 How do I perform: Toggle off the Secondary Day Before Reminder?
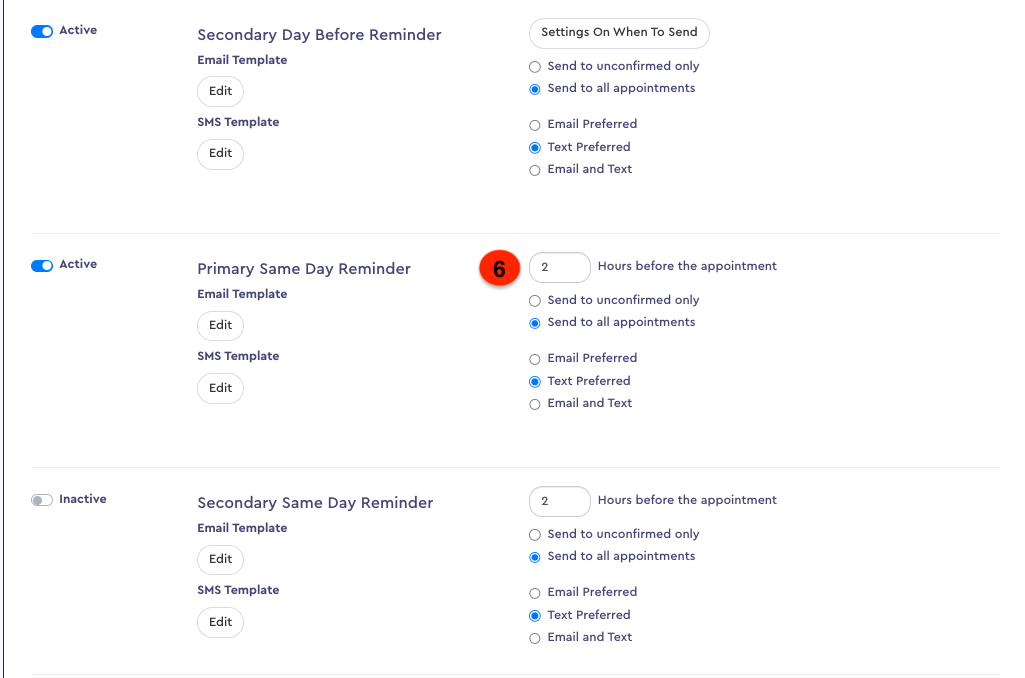[x=40, y=30]
